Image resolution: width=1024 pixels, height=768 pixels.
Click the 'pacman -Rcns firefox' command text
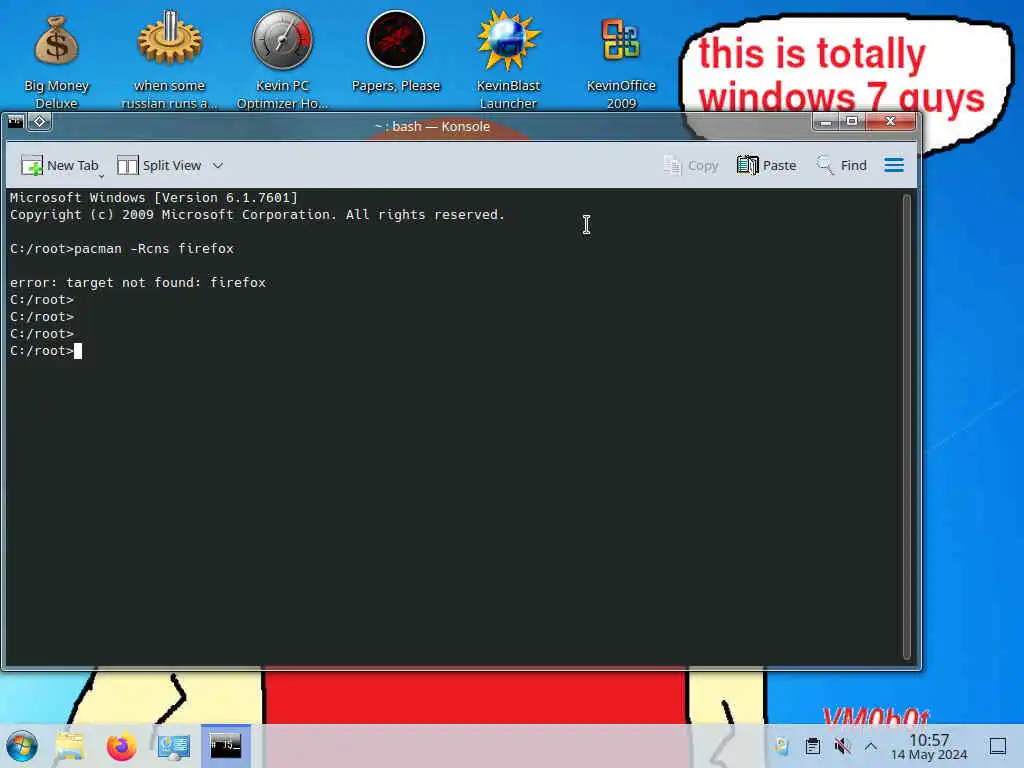point(153,249)
